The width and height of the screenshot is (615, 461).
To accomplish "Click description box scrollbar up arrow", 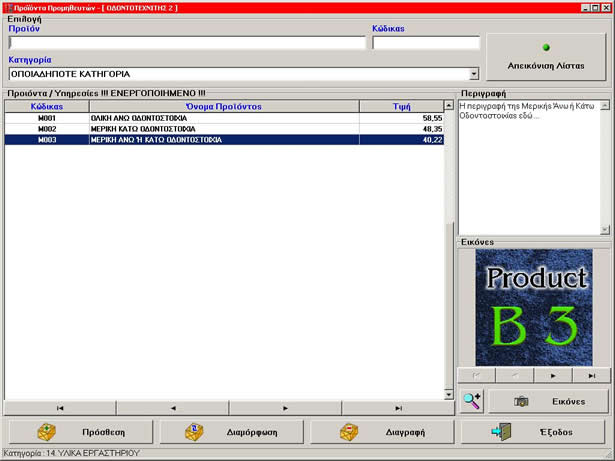I will coord(605,105).
